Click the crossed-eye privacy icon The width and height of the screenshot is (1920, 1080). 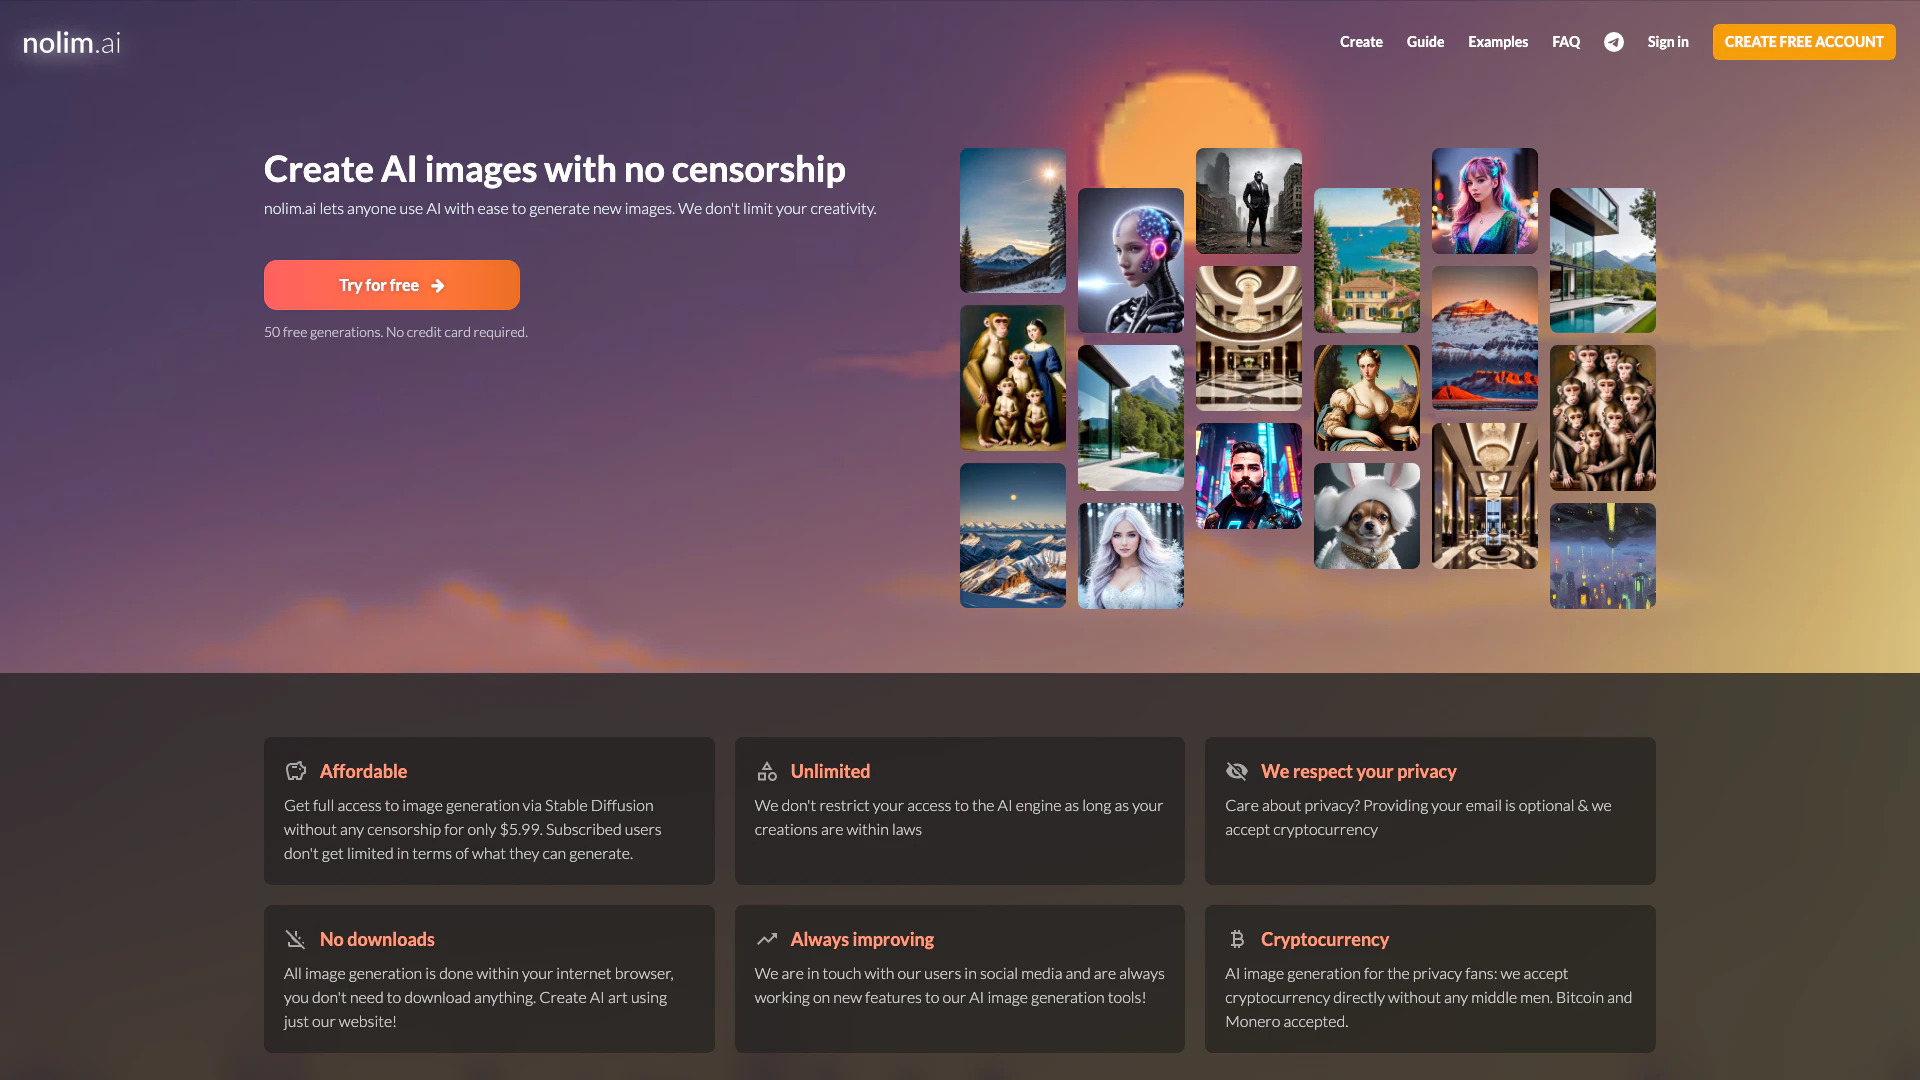(1237, 771)
